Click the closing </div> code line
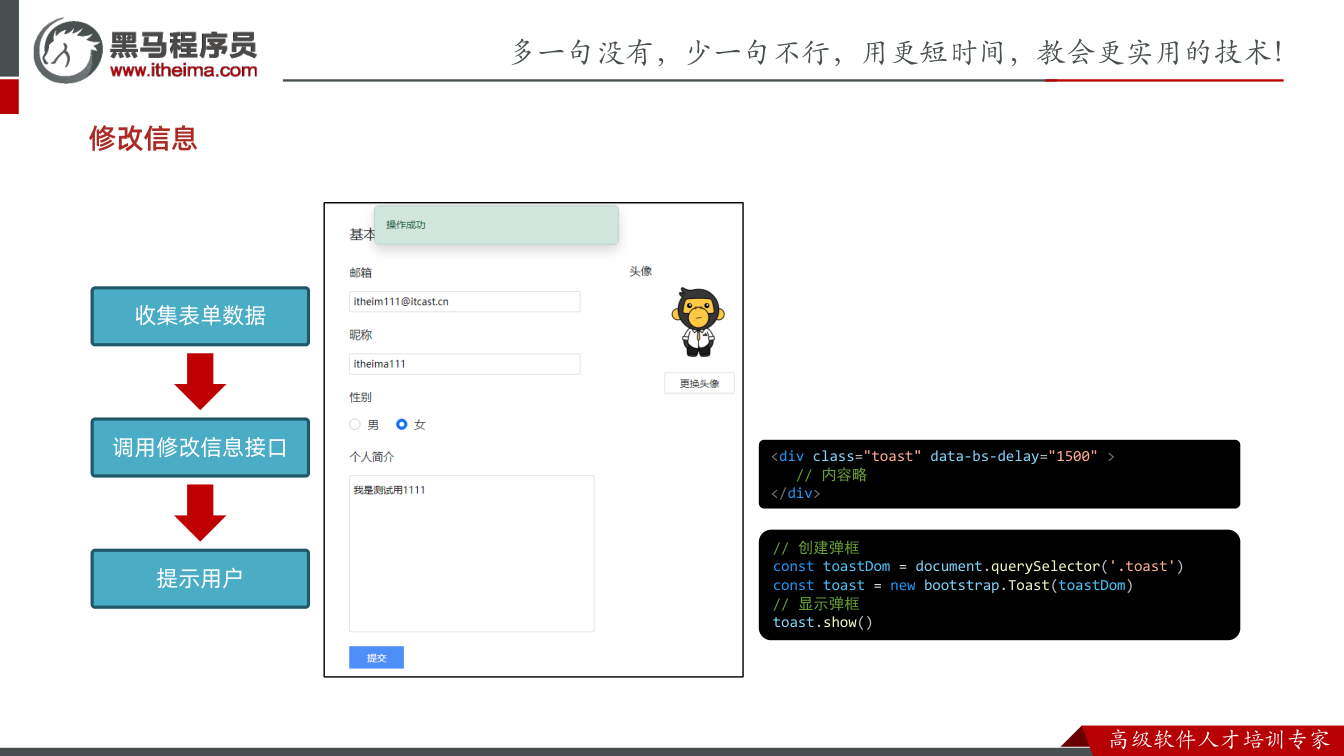 coord(796,493)
